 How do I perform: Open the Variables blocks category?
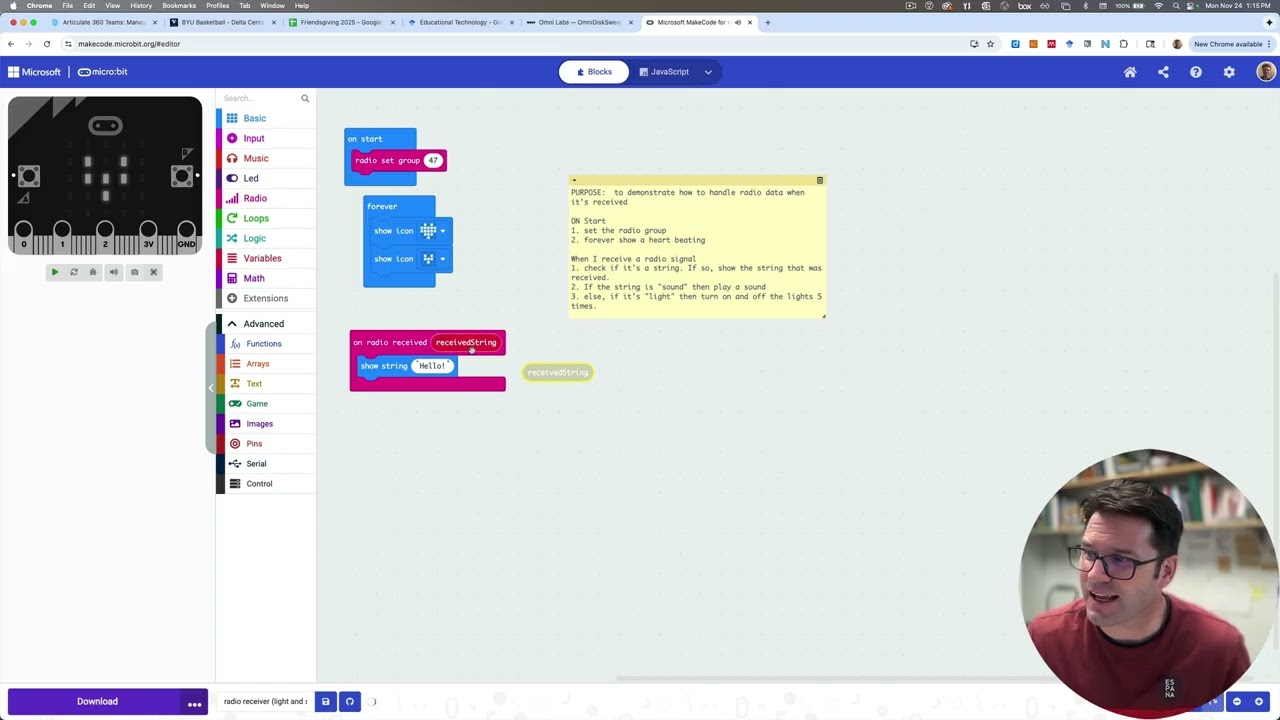pyautogui.click(x=265, y=258)
